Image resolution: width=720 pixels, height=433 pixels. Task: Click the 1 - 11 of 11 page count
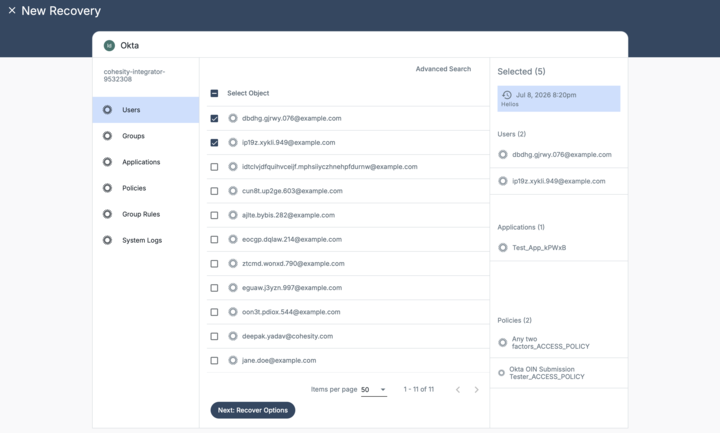click(x=418, y=389)
